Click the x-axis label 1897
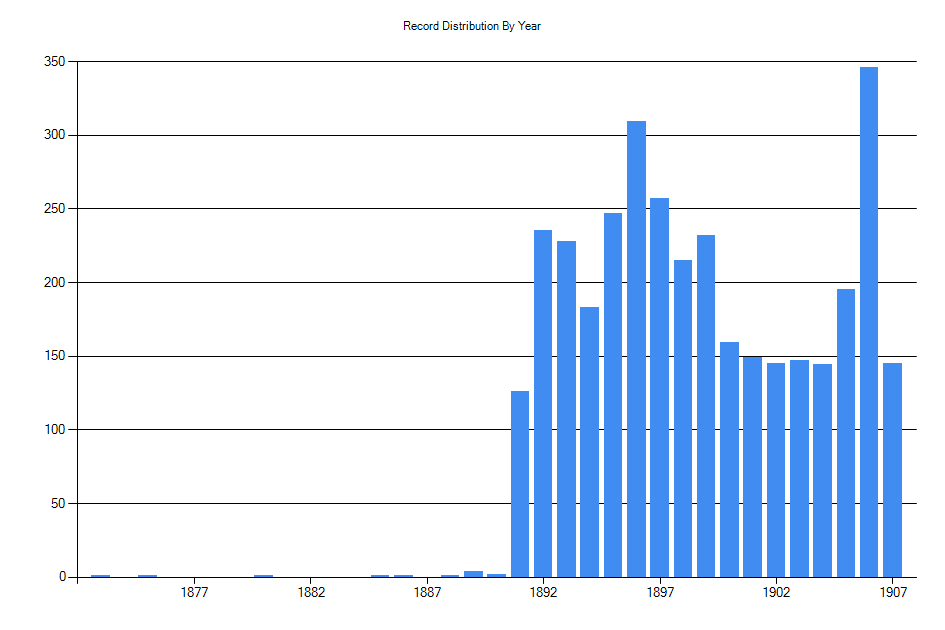 pos(660,593)
